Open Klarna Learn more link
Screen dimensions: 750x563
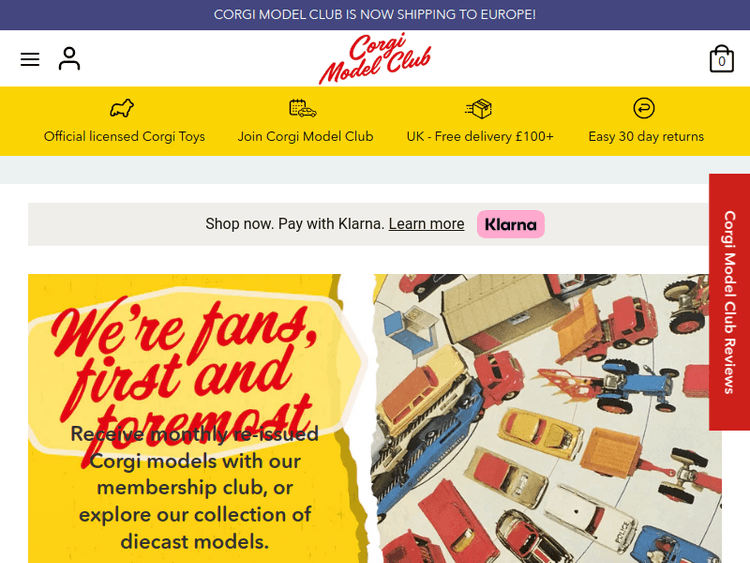click(426, 224)
